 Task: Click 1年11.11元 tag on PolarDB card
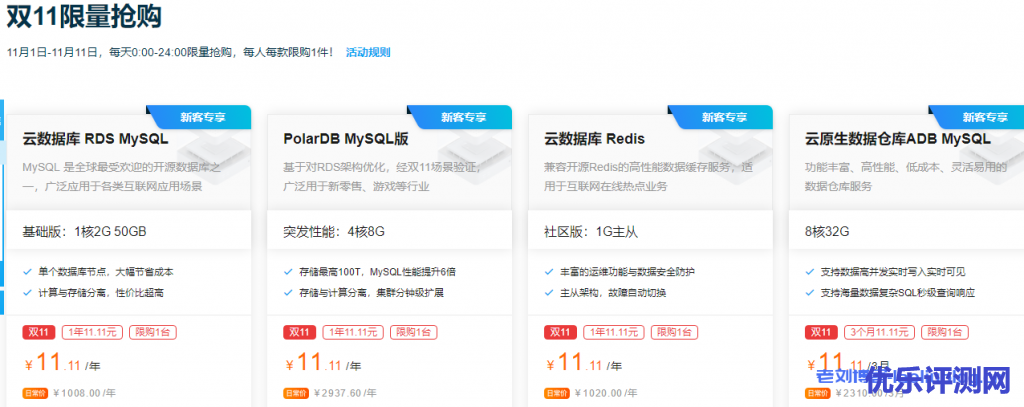pos(353,332)
